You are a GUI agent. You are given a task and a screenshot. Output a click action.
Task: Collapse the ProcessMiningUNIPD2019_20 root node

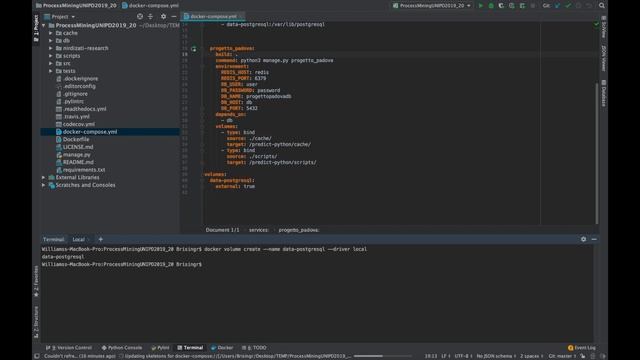coord(44,25)
